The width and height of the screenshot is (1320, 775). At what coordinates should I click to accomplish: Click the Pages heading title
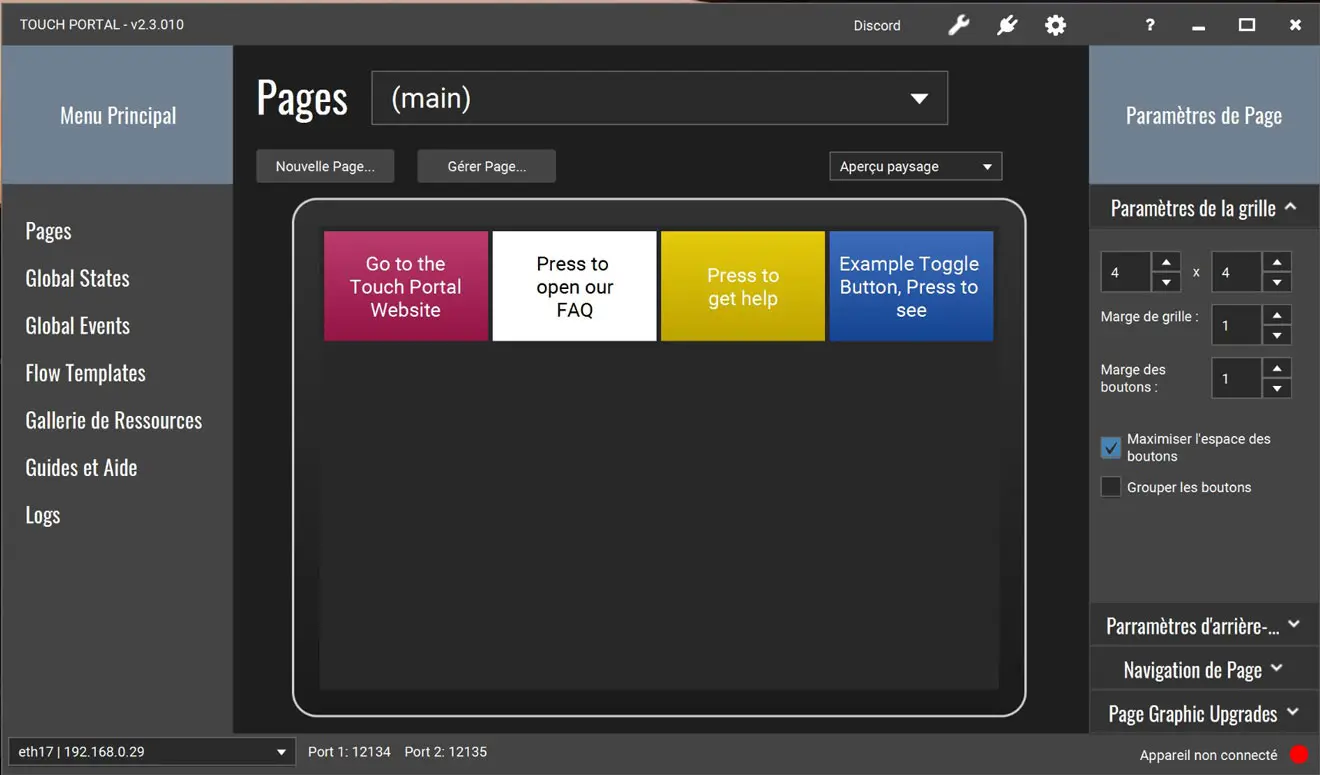click(302, 98)
